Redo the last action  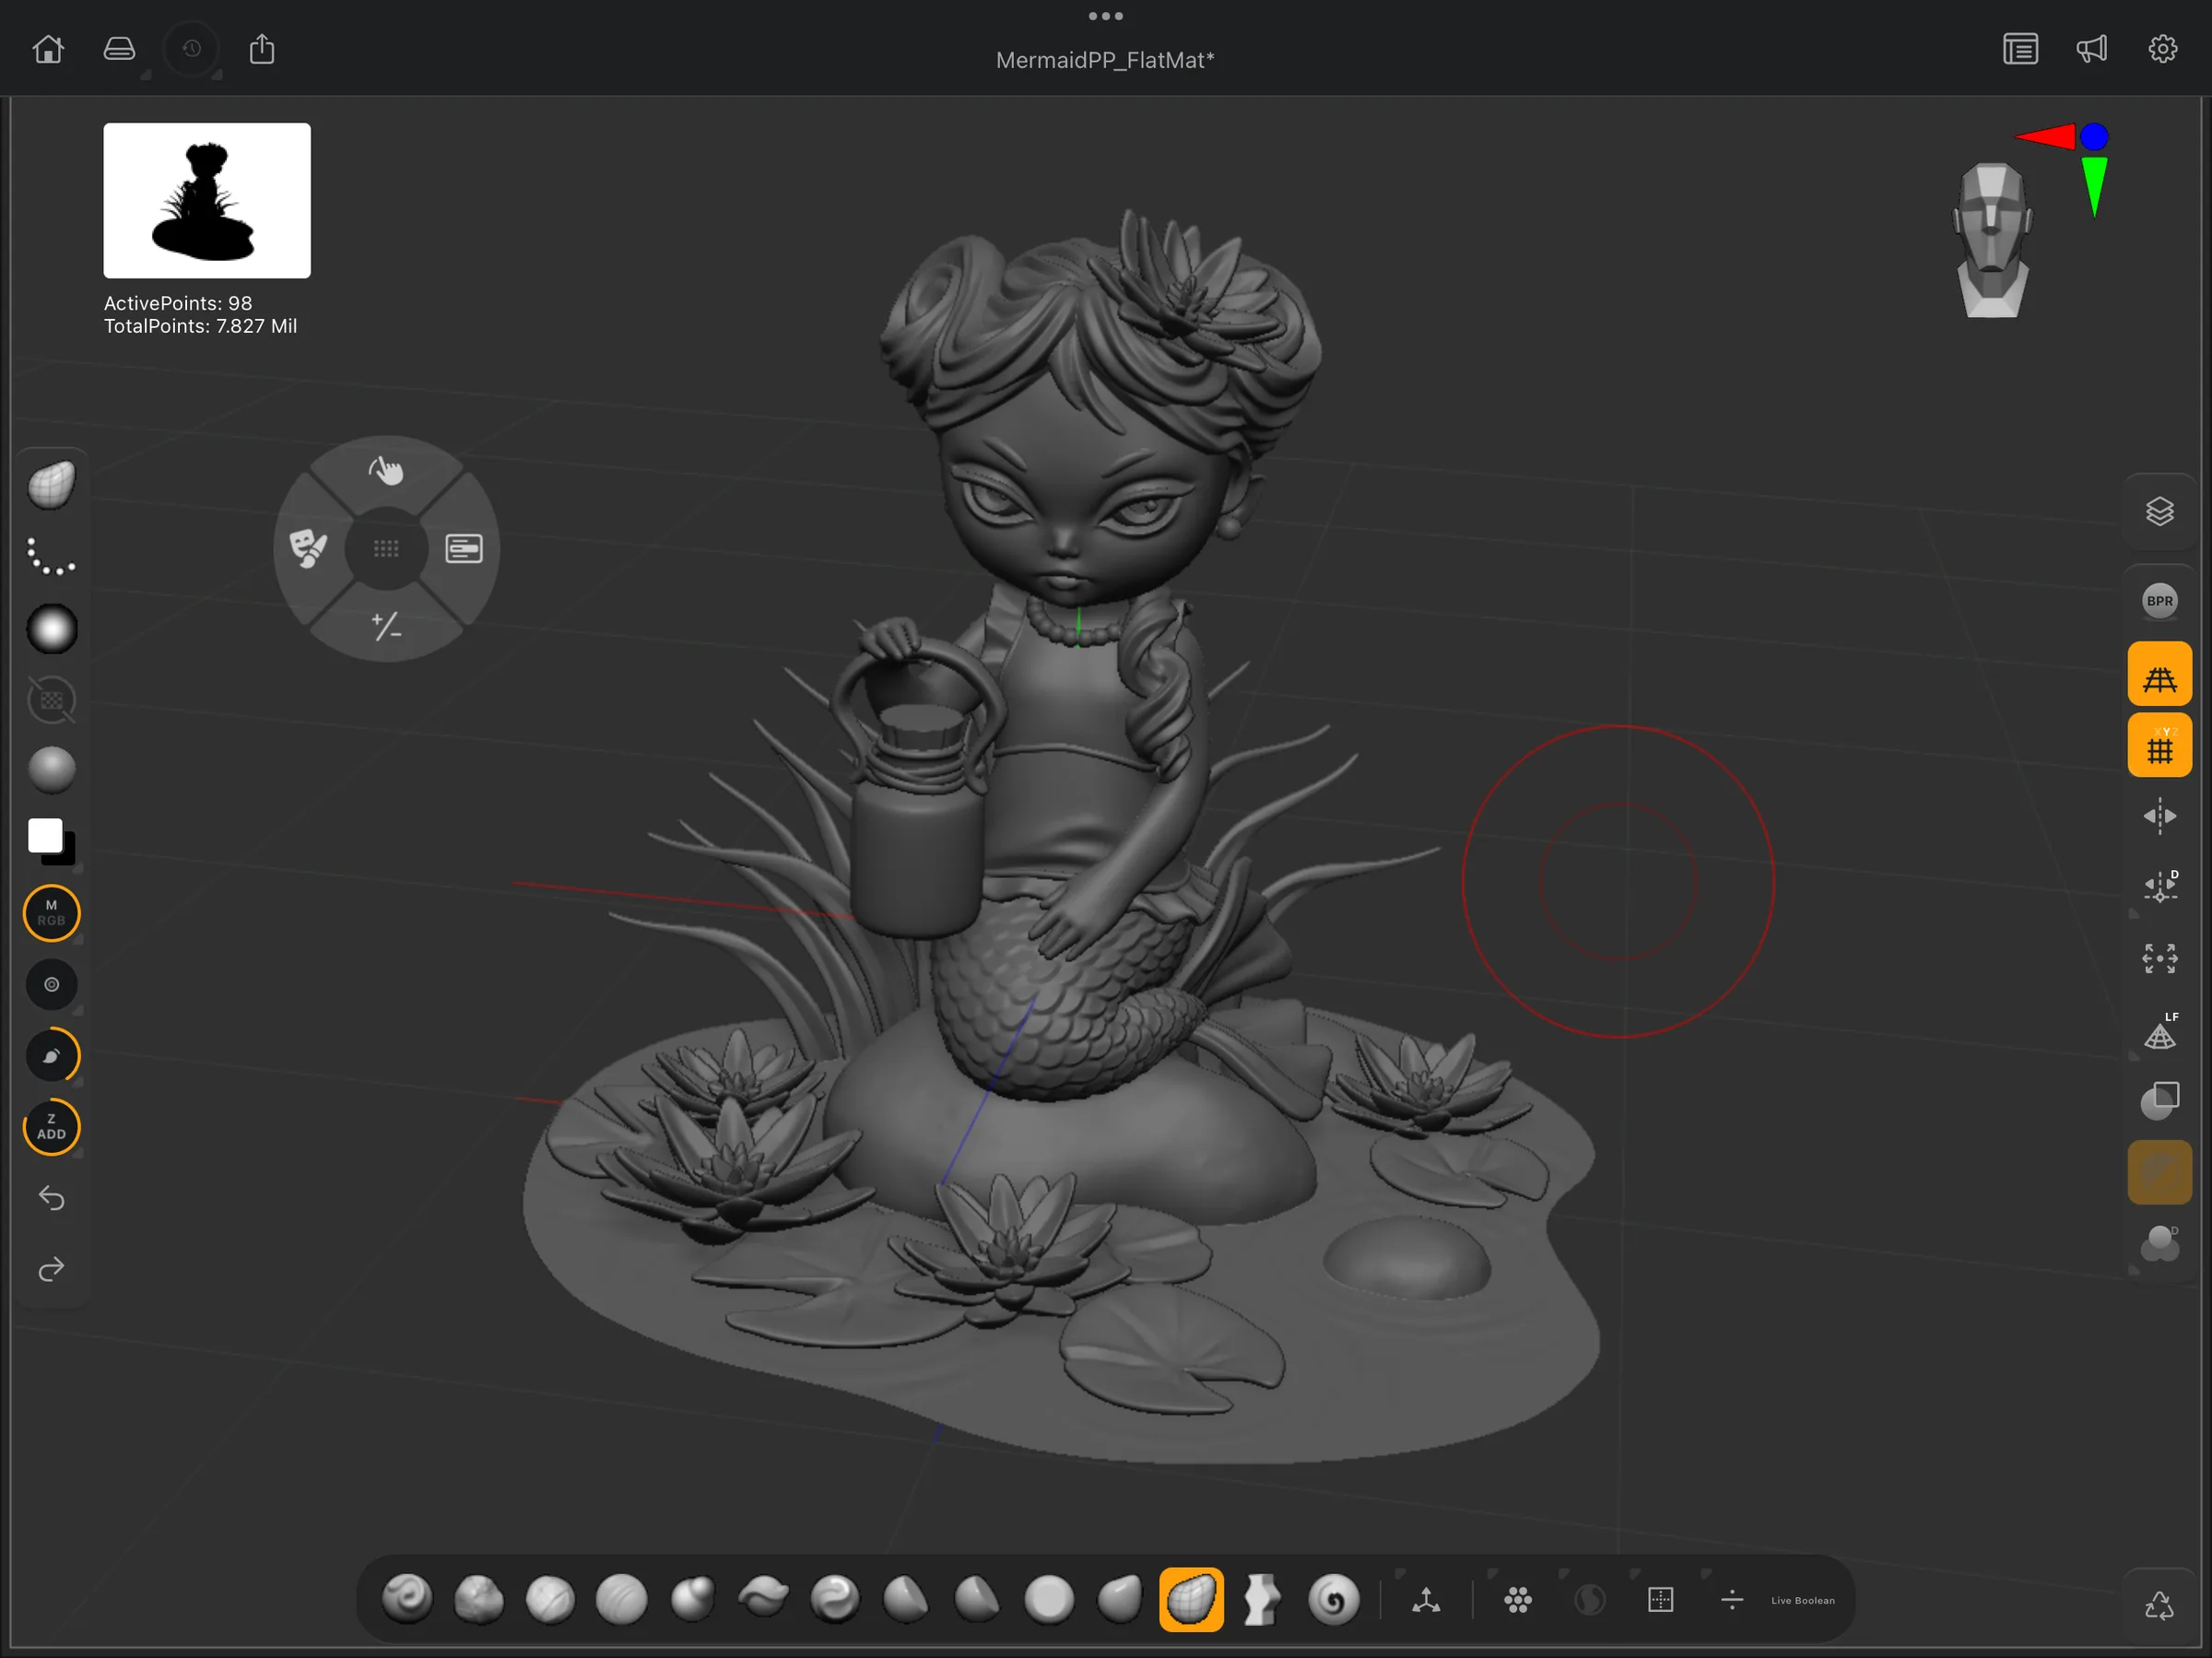tap(51, 1270)
